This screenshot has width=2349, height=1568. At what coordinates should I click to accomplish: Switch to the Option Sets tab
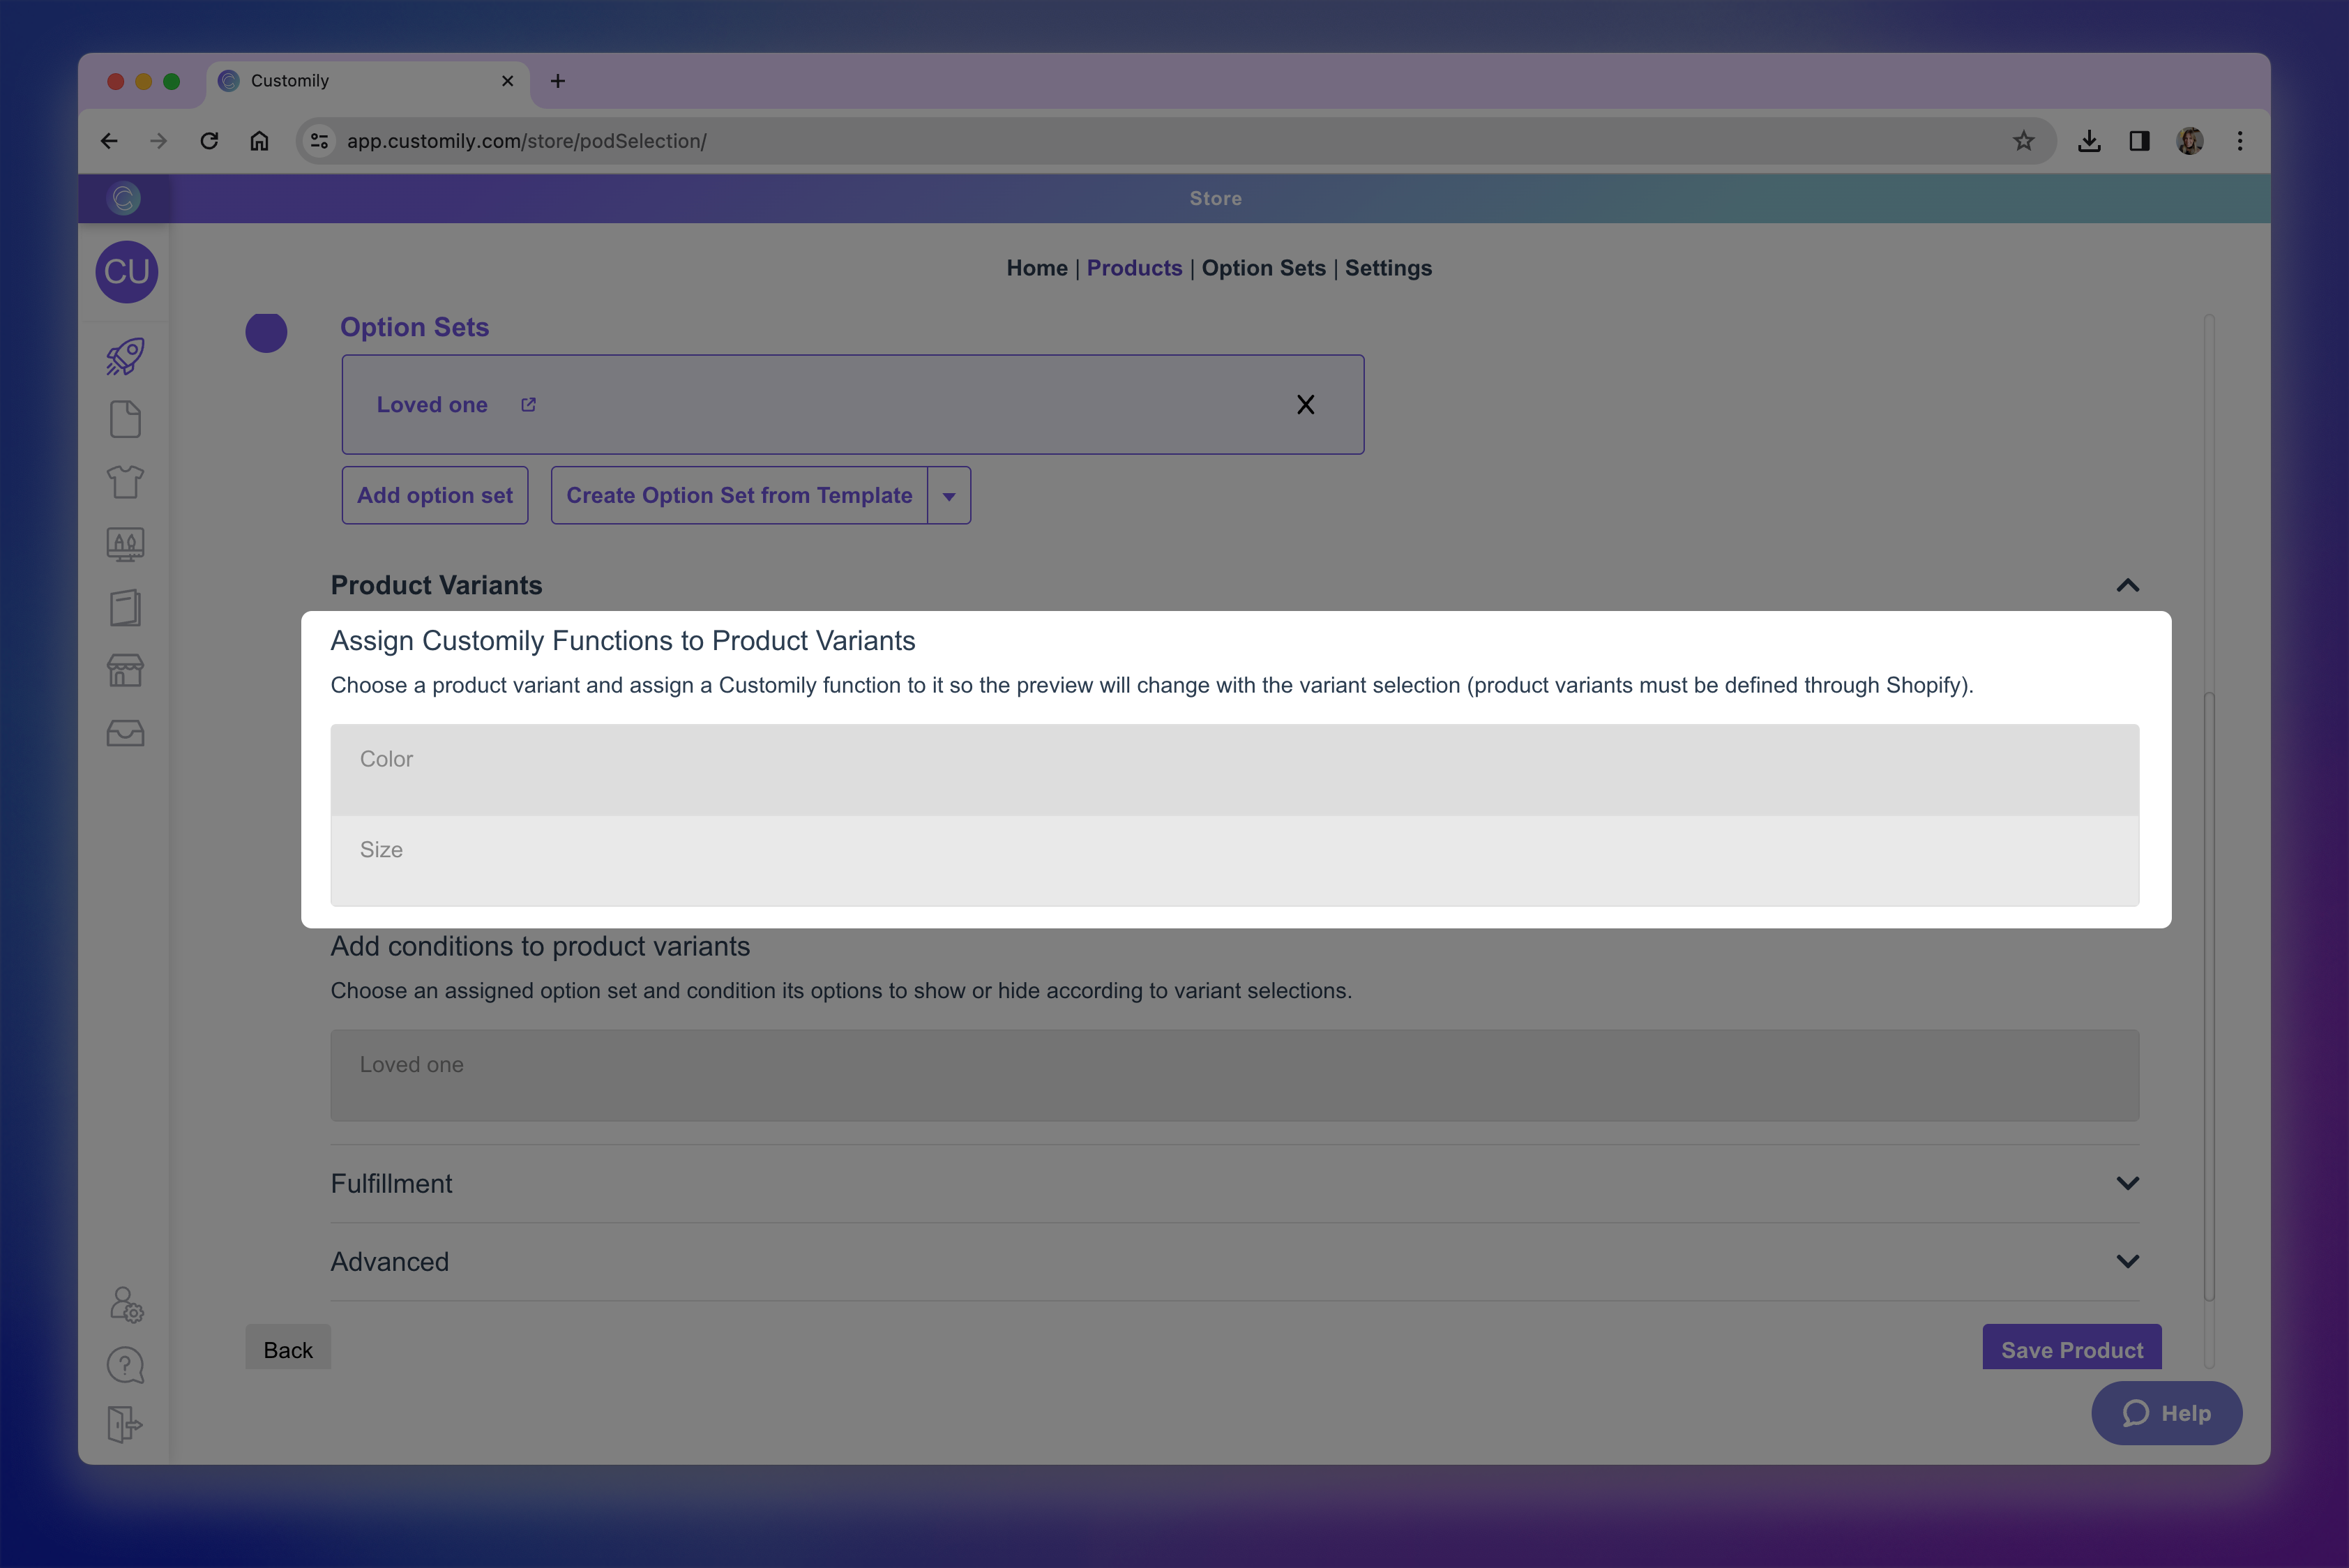click(1263, 268)
